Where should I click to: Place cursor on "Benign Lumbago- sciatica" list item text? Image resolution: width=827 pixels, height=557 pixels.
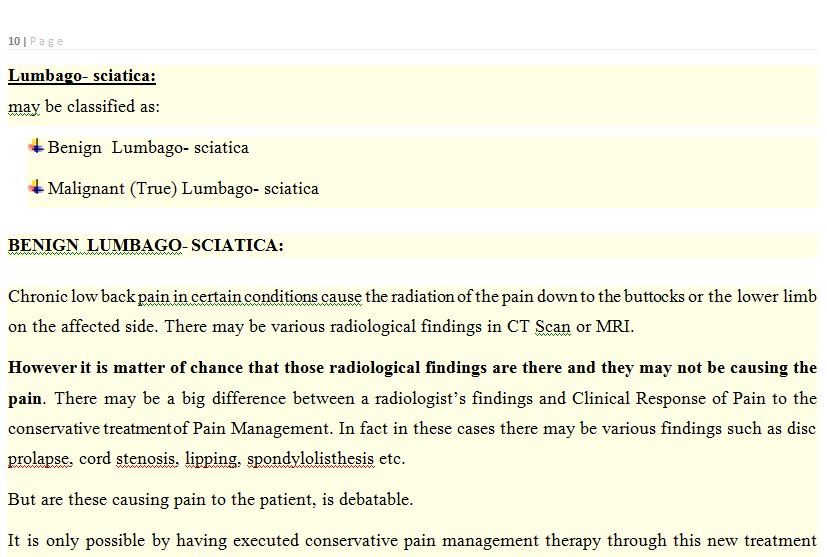(148, 148)
